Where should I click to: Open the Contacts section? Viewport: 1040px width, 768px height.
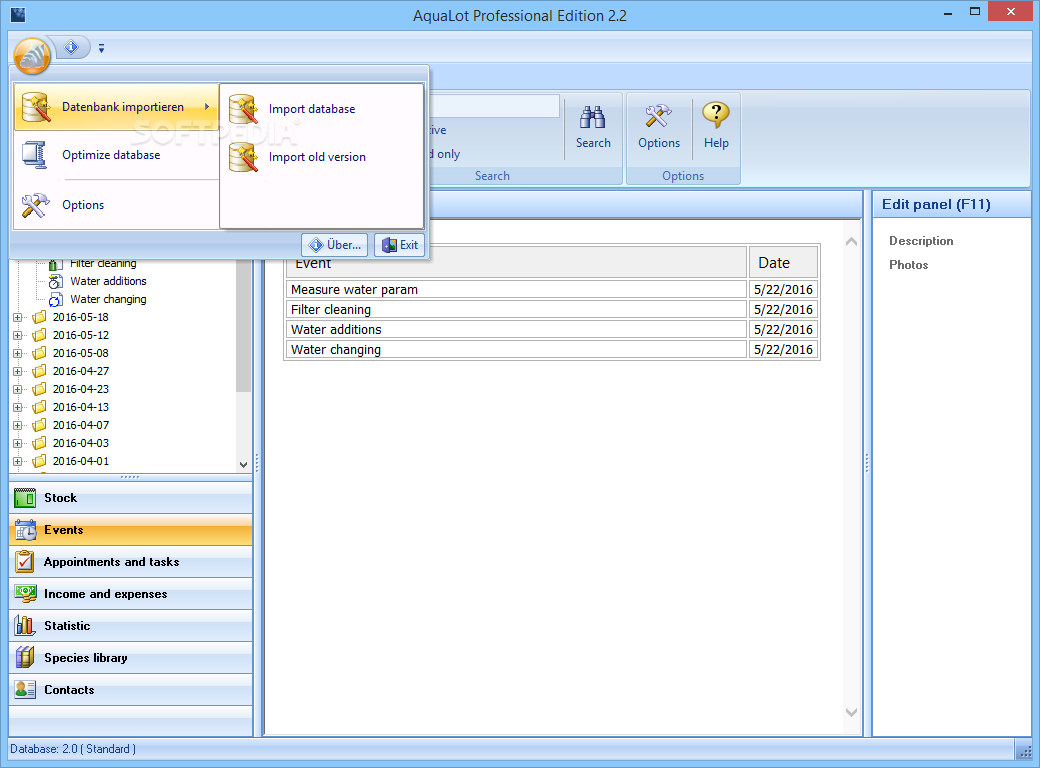(x=131, y=690)
